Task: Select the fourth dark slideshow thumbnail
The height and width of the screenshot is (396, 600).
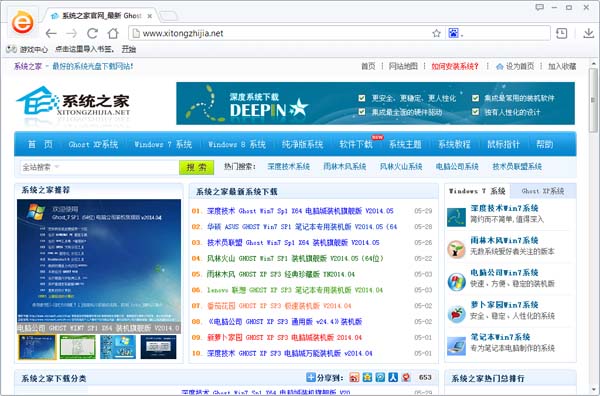Action: pos(158,347)
